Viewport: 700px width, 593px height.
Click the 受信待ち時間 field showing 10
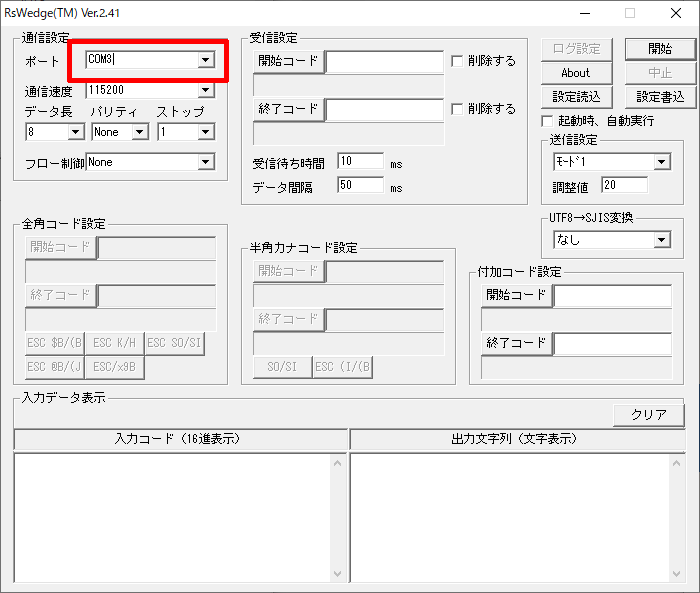pos(361,161)
